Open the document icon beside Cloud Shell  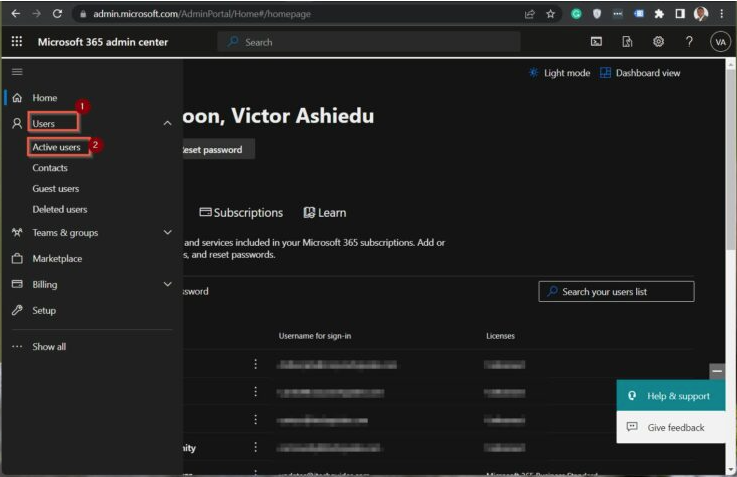(627, 42)
